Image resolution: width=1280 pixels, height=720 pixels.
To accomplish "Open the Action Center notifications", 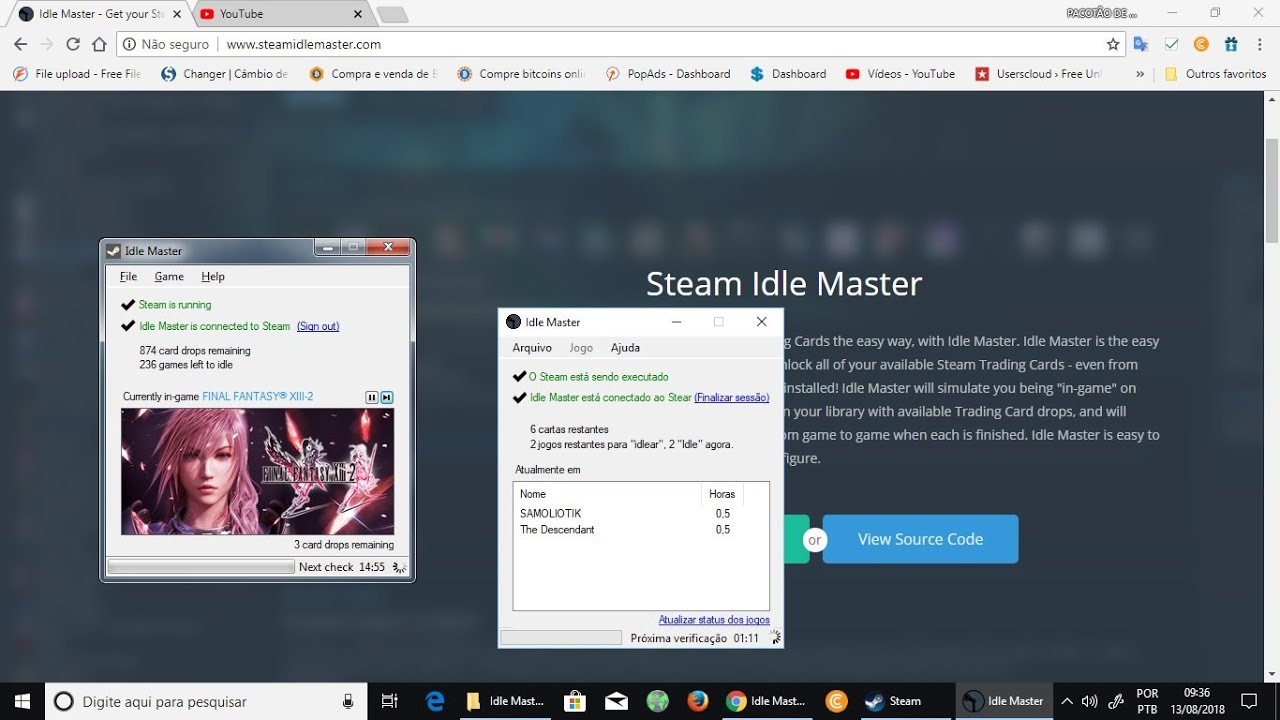I will click(x=1248, y=701).
